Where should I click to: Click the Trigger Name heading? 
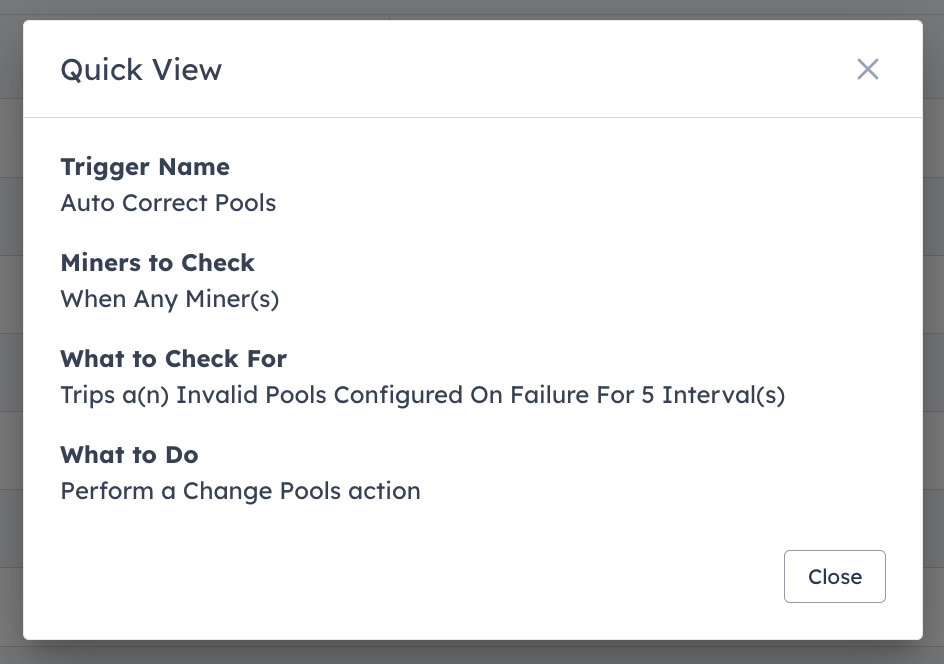click(144, 167)
